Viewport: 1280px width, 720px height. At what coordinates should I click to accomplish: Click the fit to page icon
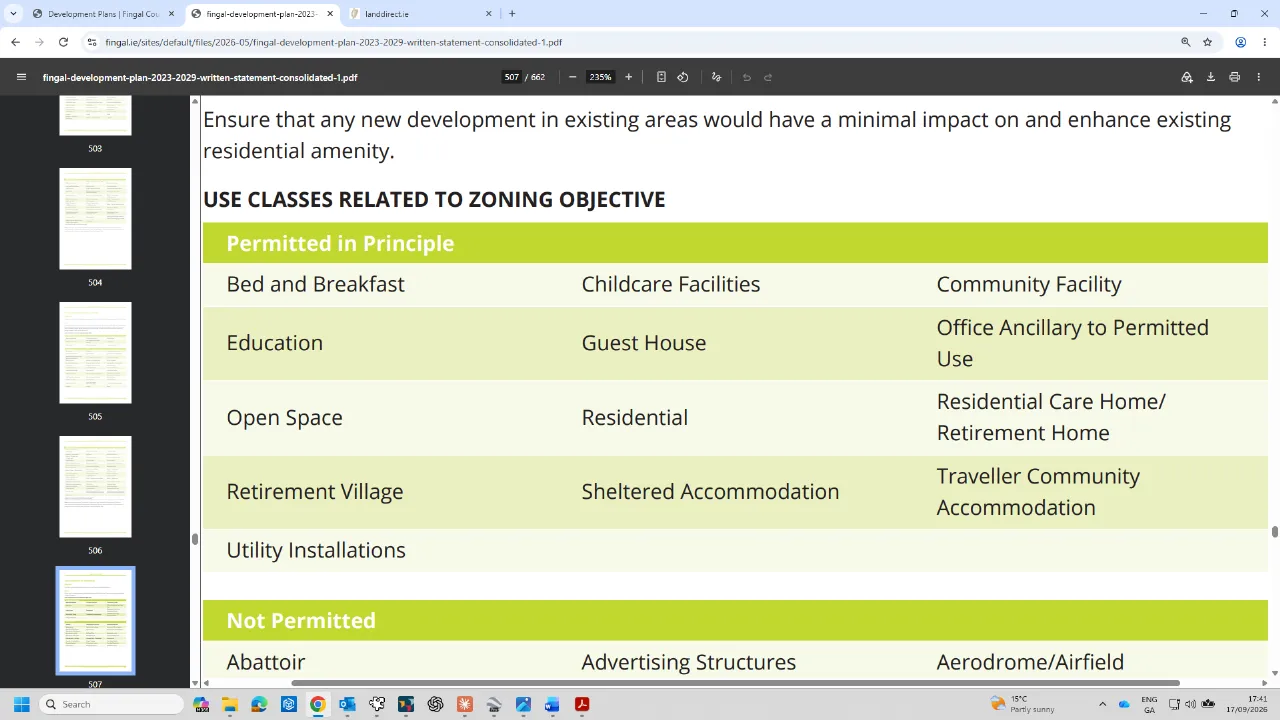[661, 77]
